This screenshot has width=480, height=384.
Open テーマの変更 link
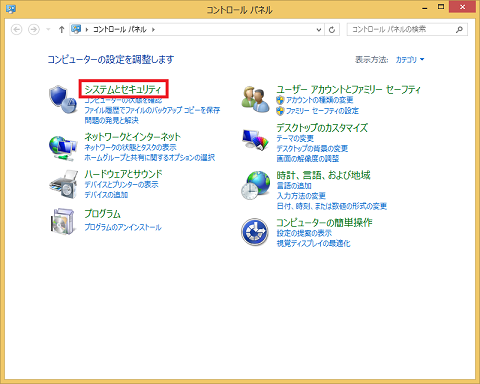click(x=295, y=138)
